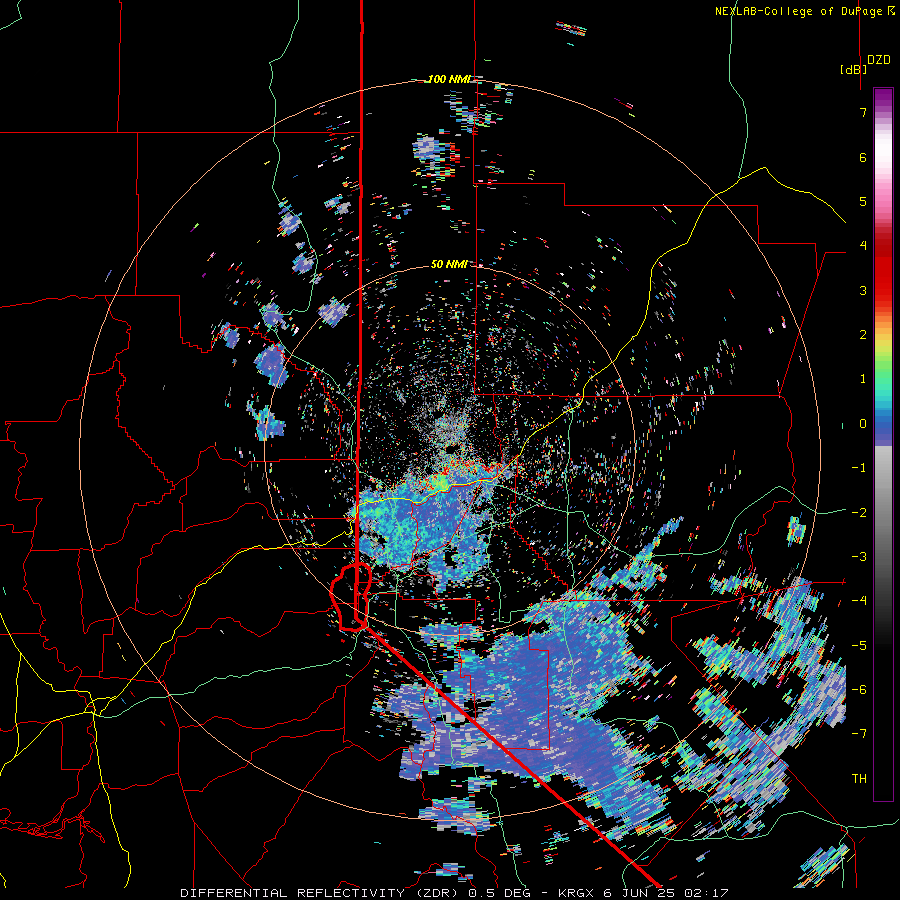Click scale value -3 on the legend

859,557
